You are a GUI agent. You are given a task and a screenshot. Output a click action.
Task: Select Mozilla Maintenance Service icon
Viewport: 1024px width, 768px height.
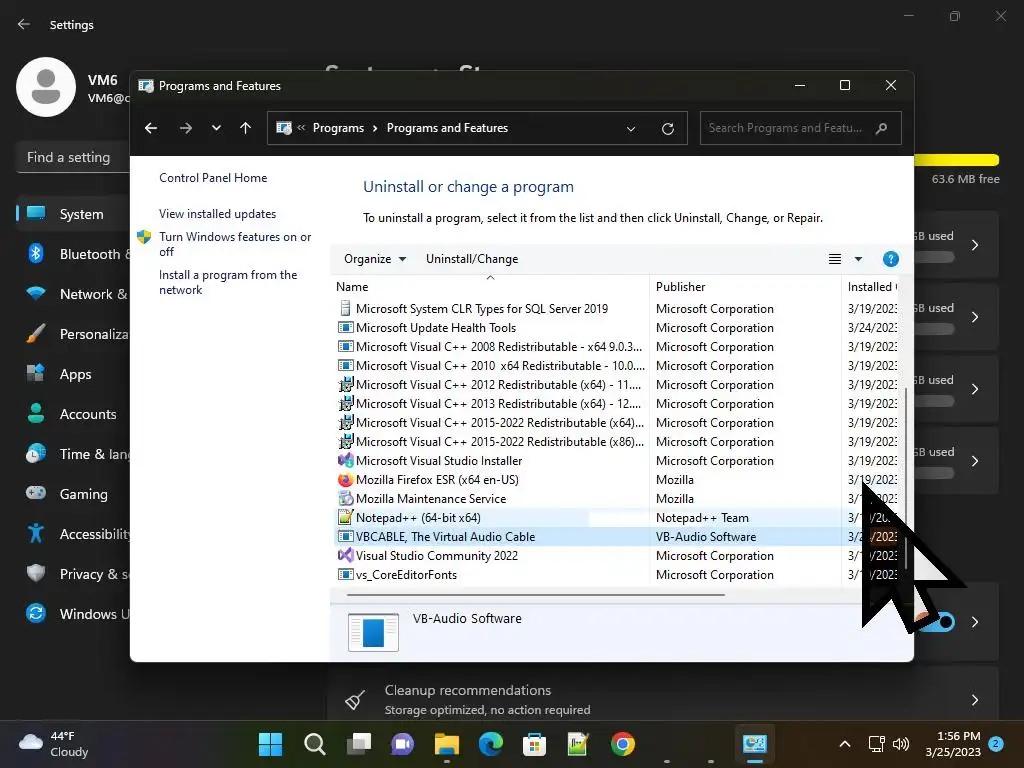click(x=345, y=498)
